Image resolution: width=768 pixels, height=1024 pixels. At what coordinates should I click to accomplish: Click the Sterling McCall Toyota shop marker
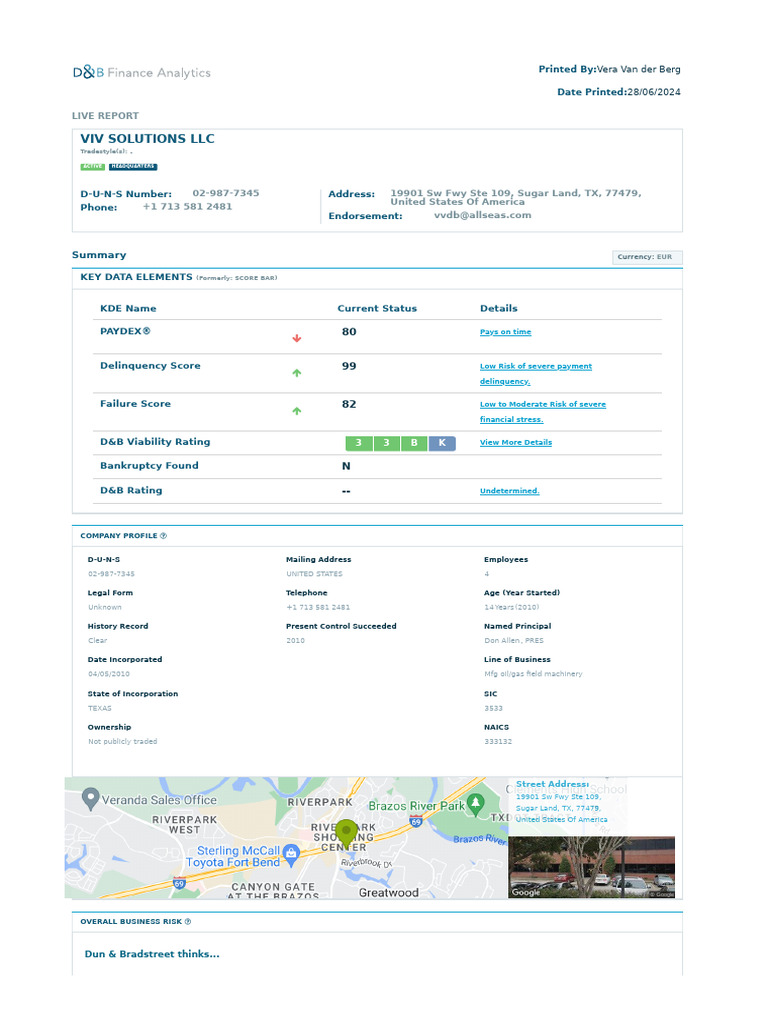pyautogui.click(x=291, y=853)
